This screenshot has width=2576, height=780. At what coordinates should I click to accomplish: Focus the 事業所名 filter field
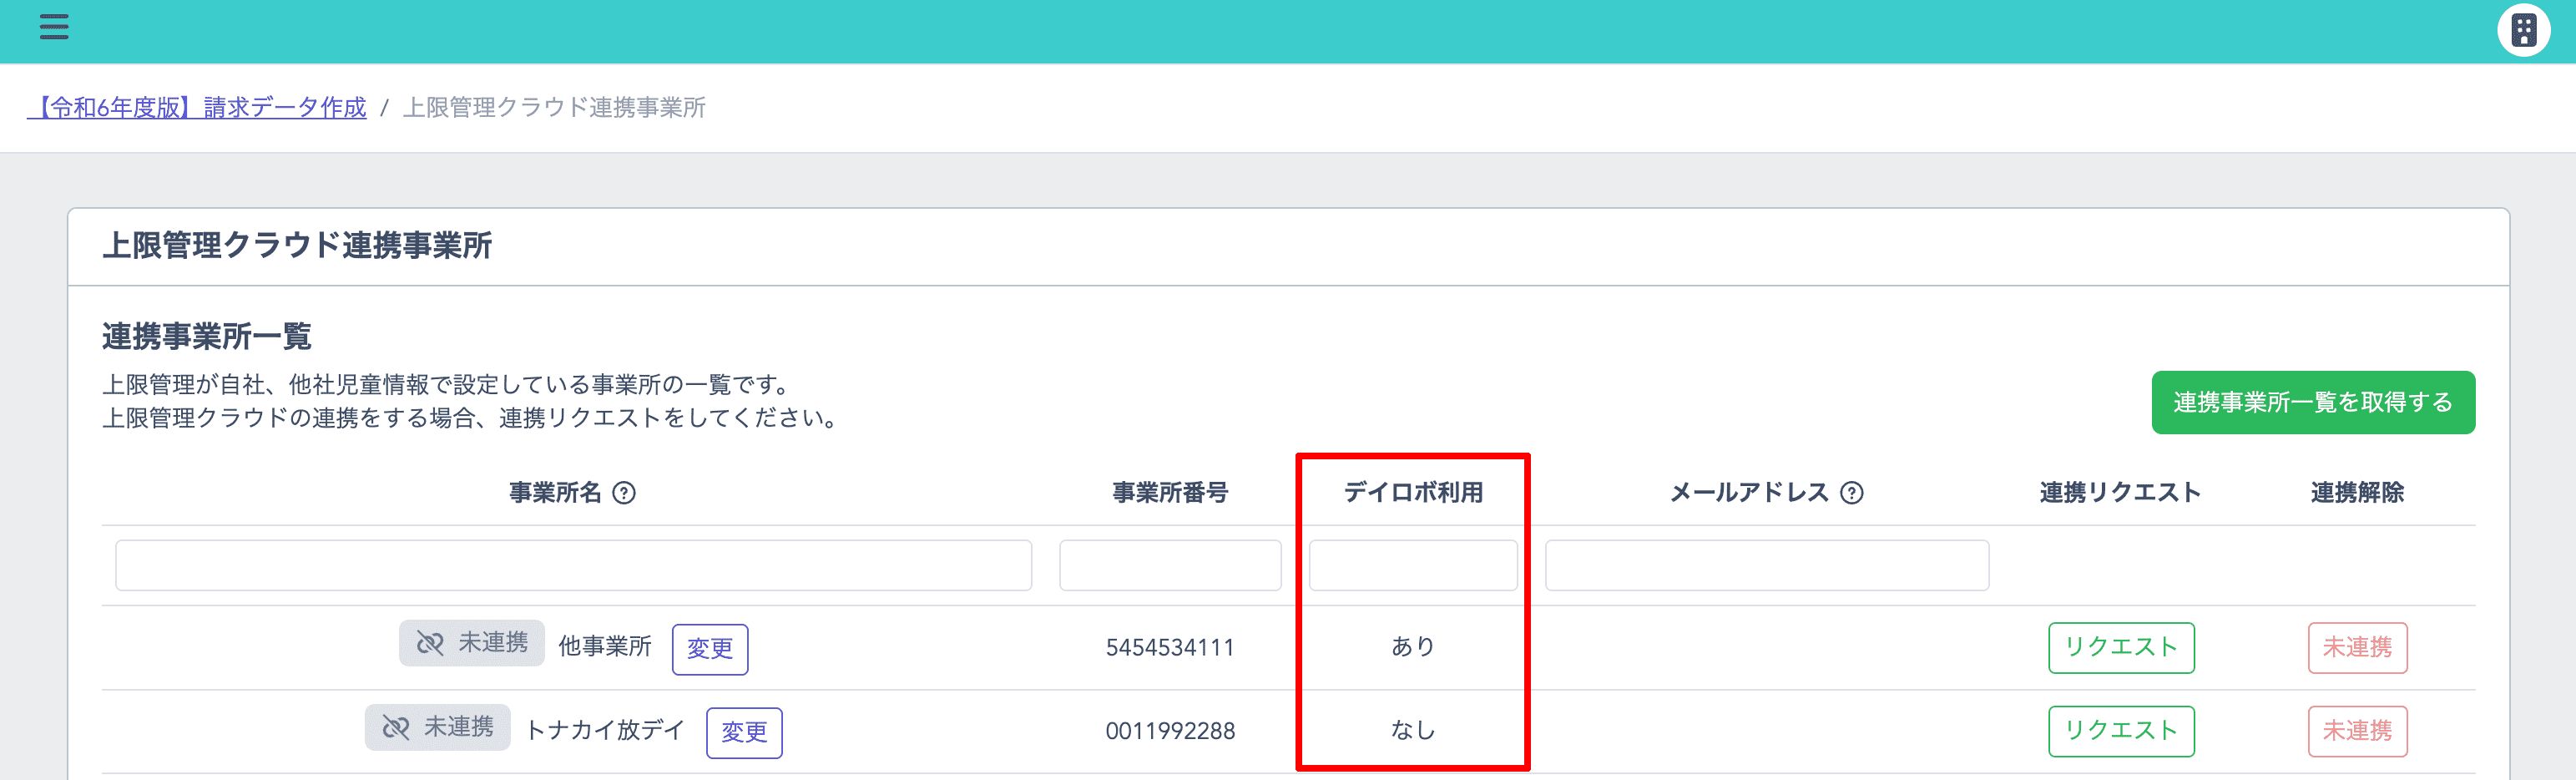[x=573, y=565]
